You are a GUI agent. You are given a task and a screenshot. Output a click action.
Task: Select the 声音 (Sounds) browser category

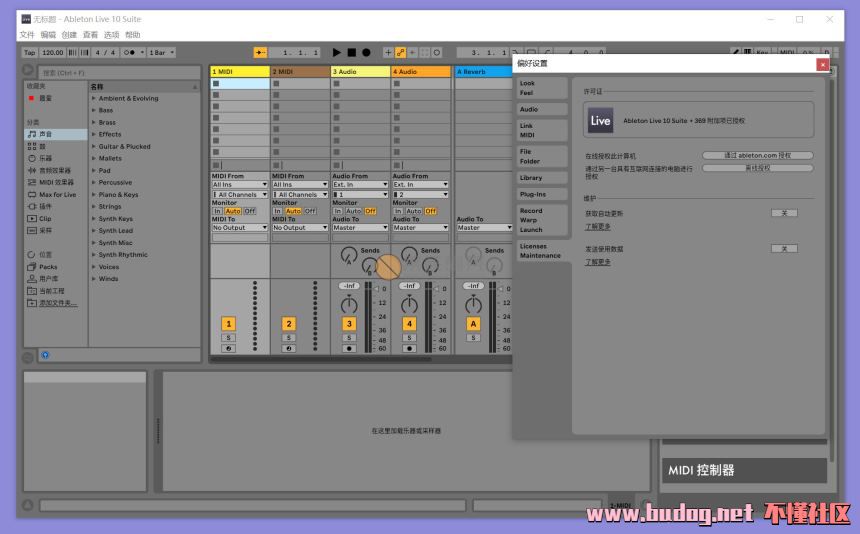pyautogui.click(x=56, y=134)
